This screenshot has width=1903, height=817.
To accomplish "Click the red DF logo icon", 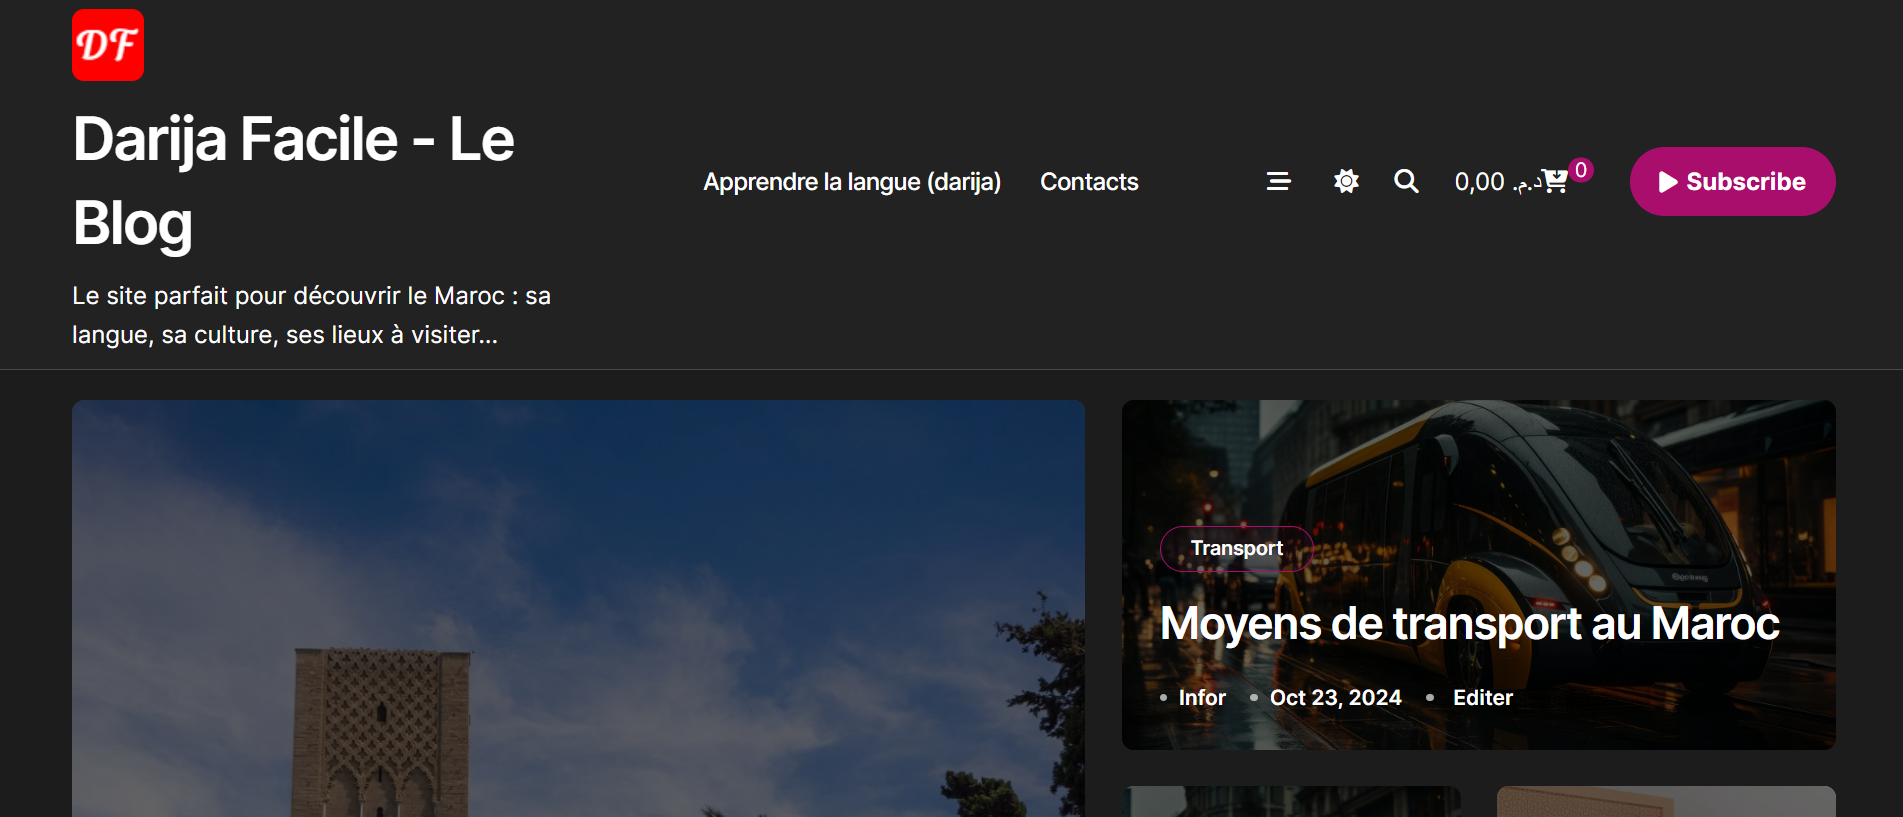I will [108, 45].
